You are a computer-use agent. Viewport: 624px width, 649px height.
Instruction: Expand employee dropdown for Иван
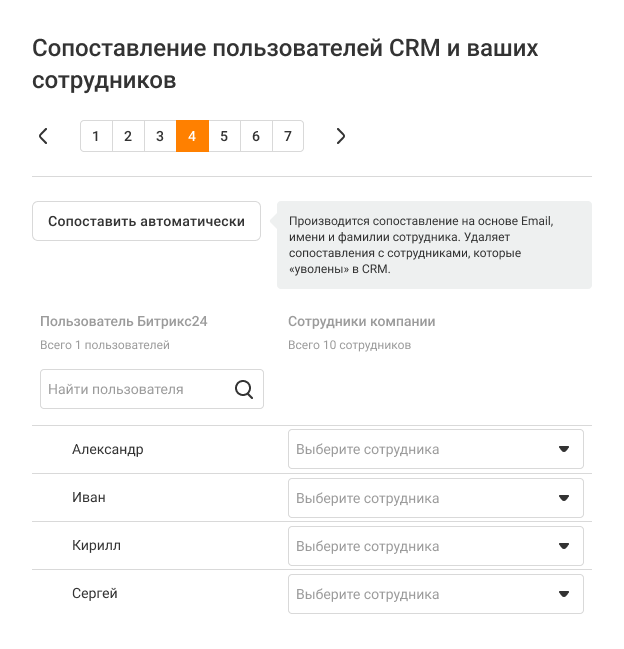click(x=435, y=498)
